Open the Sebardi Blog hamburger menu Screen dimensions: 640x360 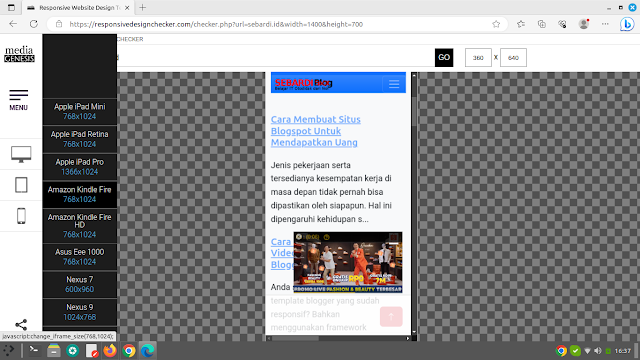tap(394, 84)
